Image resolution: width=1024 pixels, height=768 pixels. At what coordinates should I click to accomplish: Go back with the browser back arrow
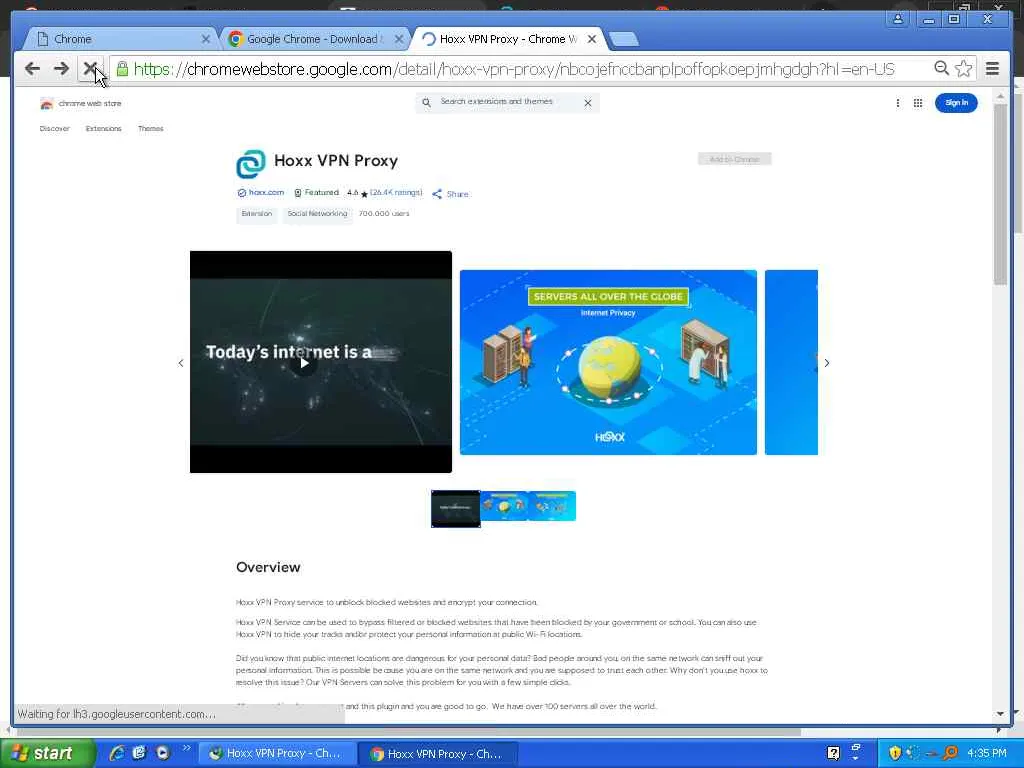click(x=32, y=69)
